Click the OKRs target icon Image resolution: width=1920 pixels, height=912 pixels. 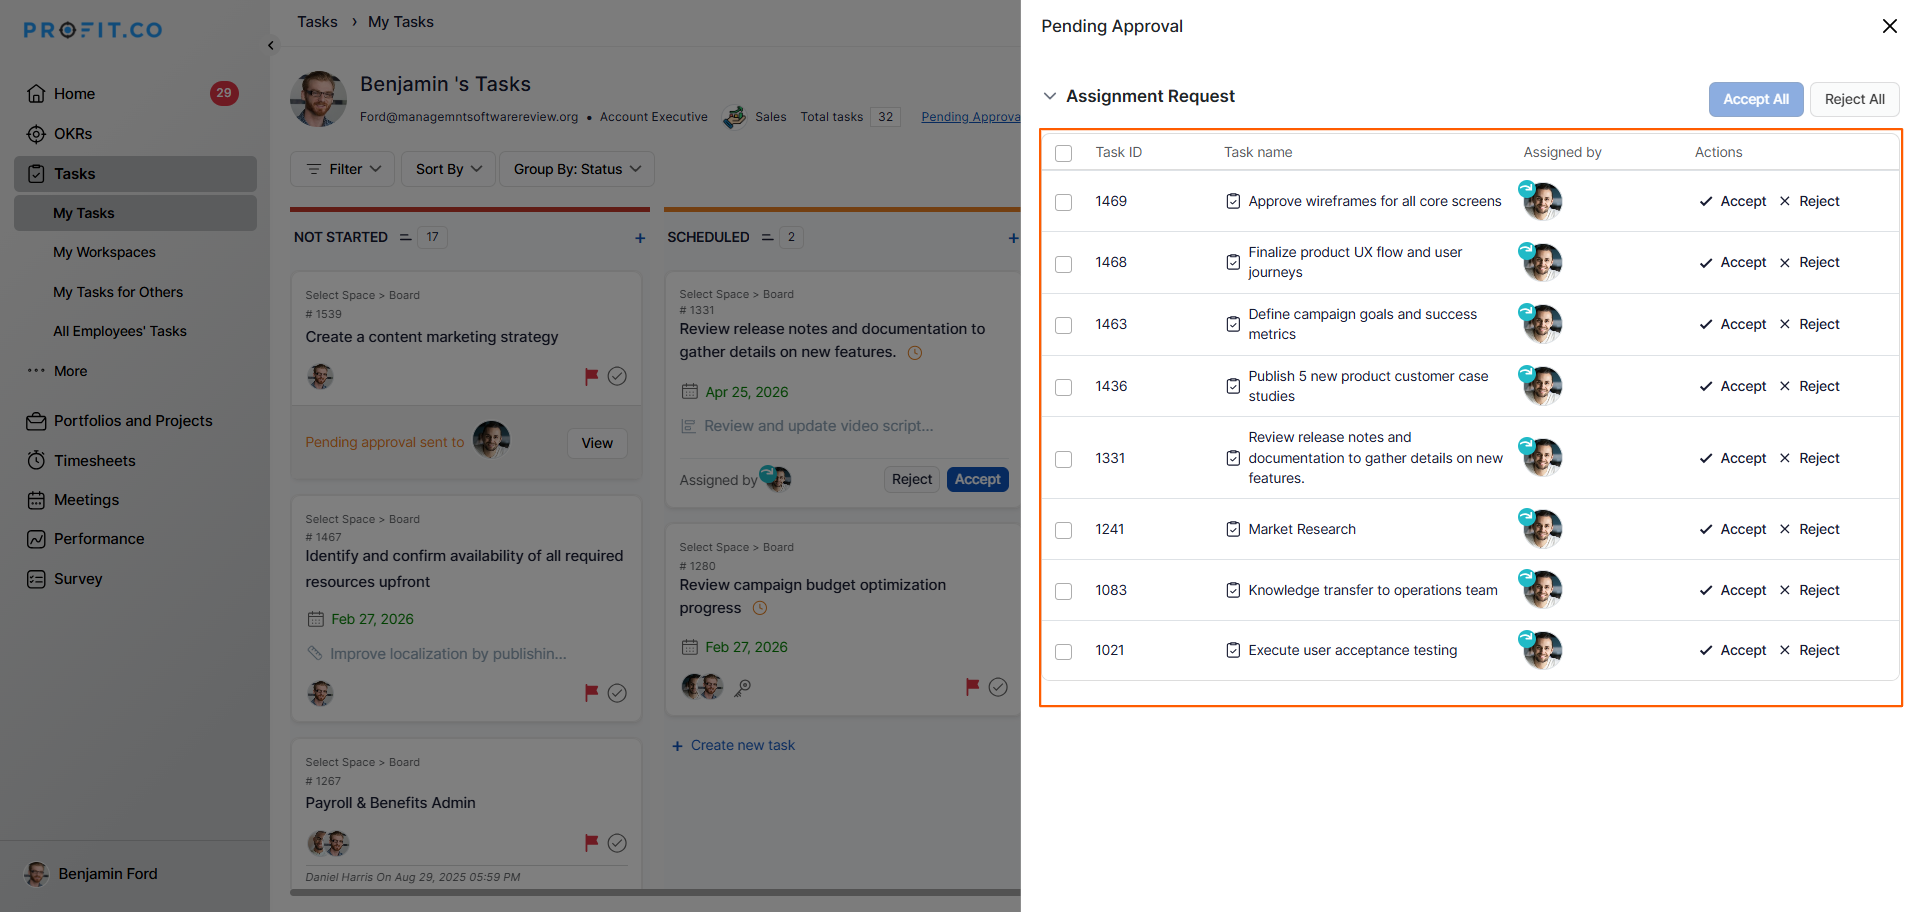click(36, 134)
